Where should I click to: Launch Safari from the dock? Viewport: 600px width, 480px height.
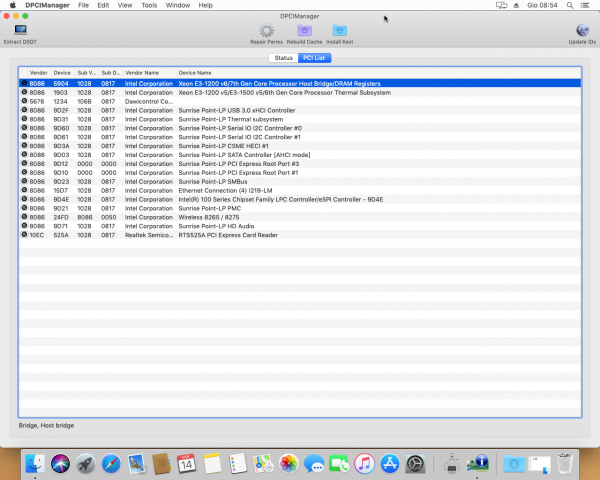[x=111, y=463]
